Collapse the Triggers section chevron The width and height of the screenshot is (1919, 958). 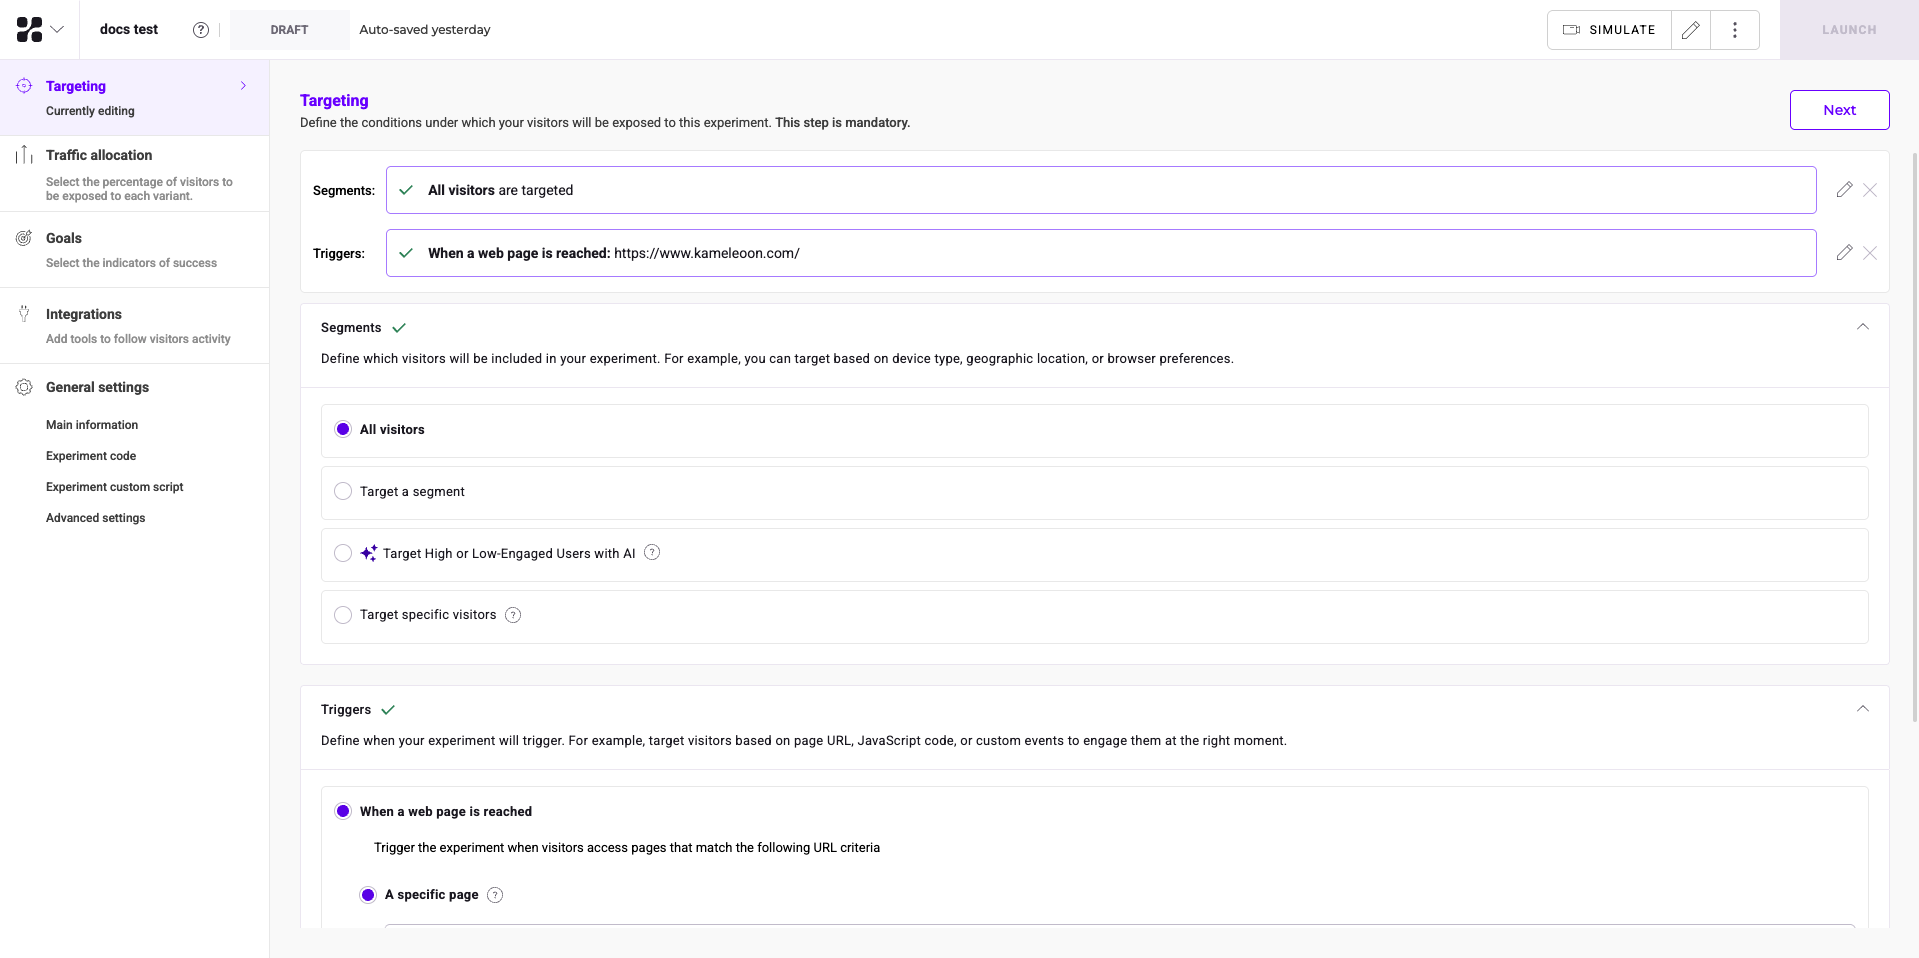(1862, 709)
